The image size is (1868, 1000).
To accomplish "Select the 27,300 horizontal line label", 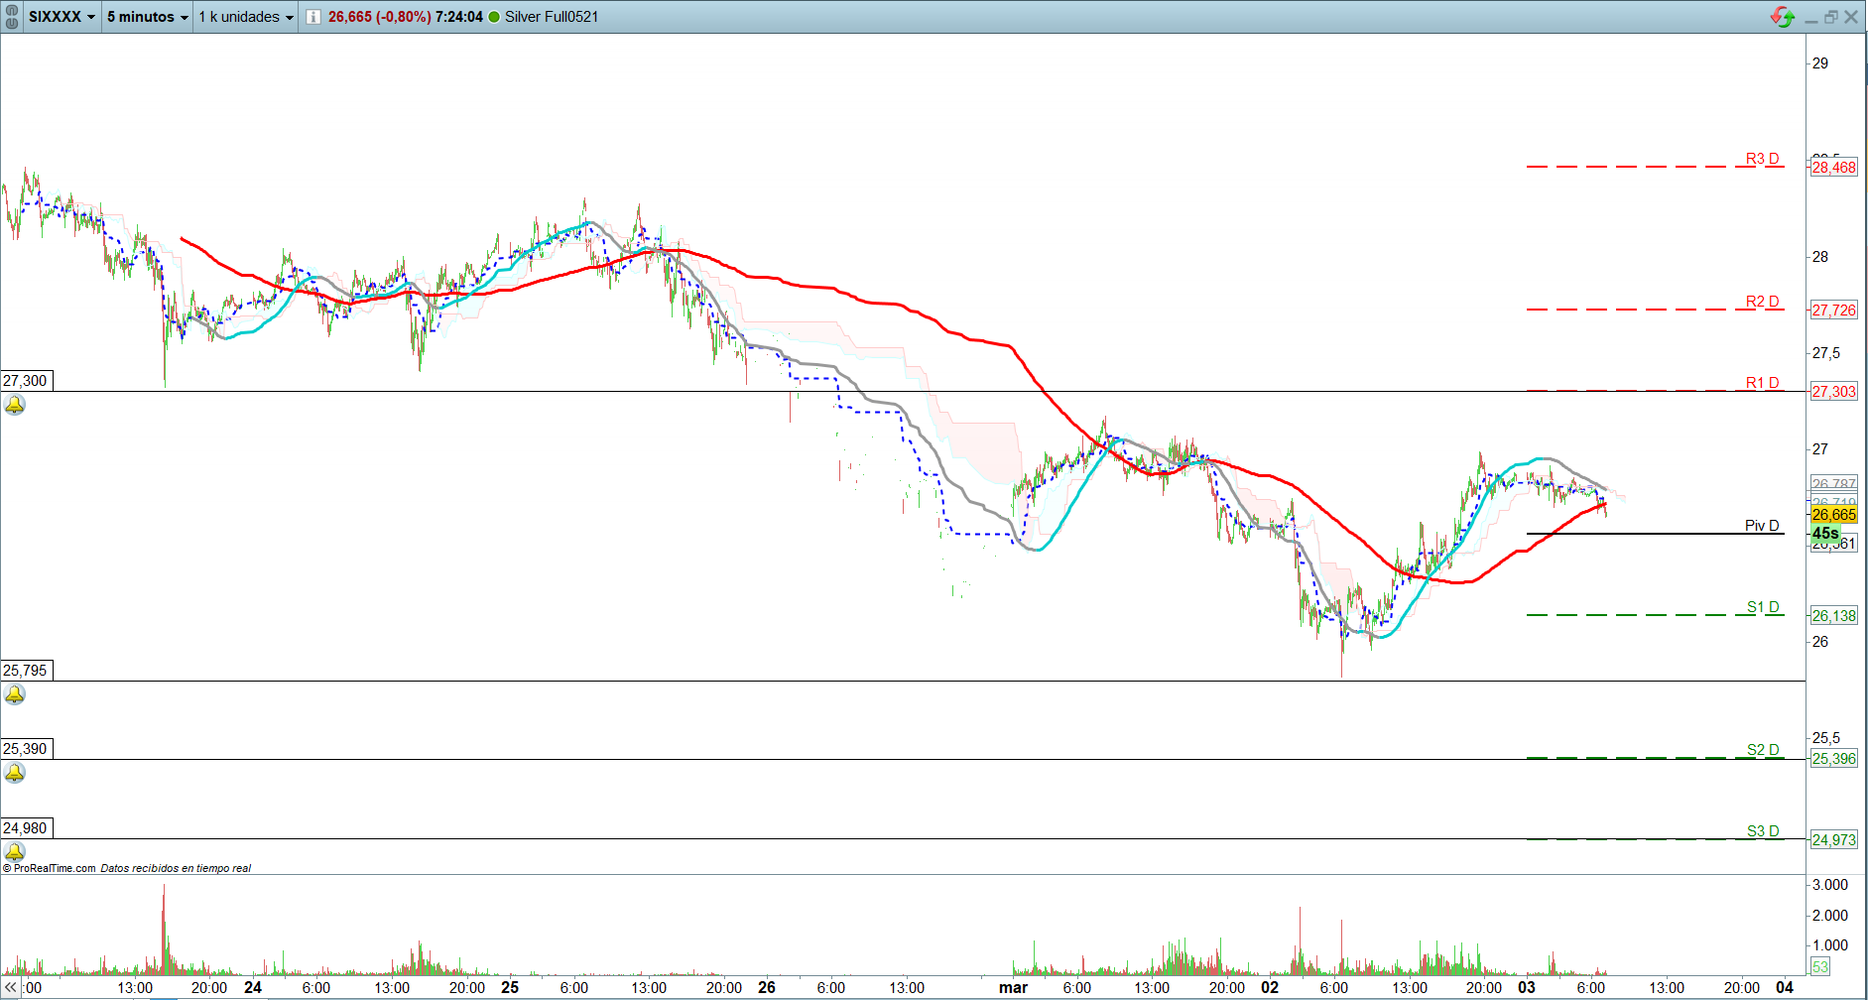I will tap(26, 381).
